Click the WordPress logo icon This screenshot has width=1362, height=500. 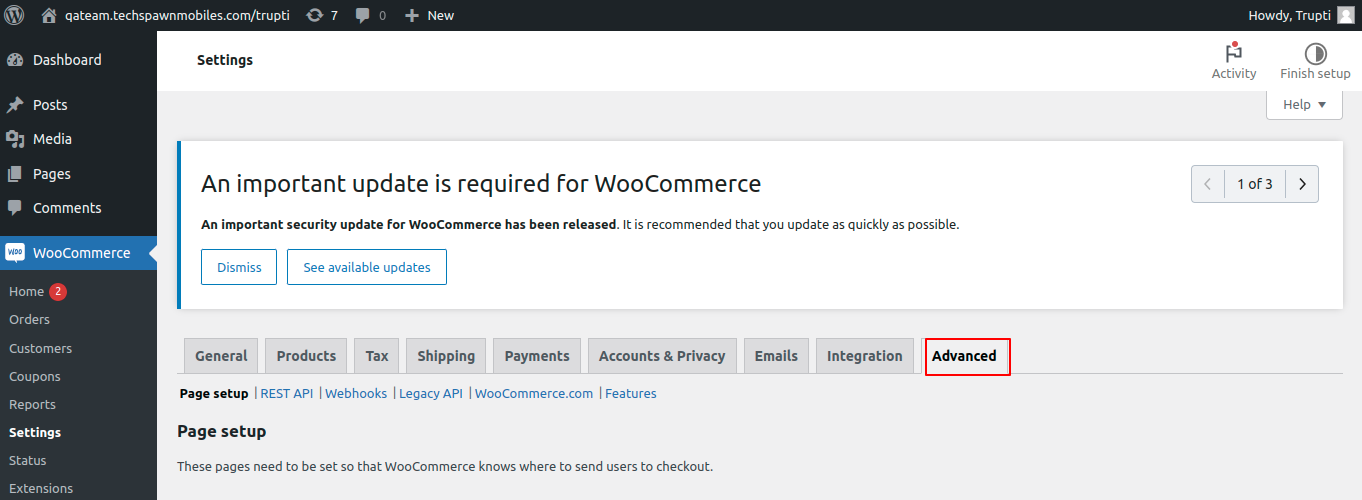[15, 15]
